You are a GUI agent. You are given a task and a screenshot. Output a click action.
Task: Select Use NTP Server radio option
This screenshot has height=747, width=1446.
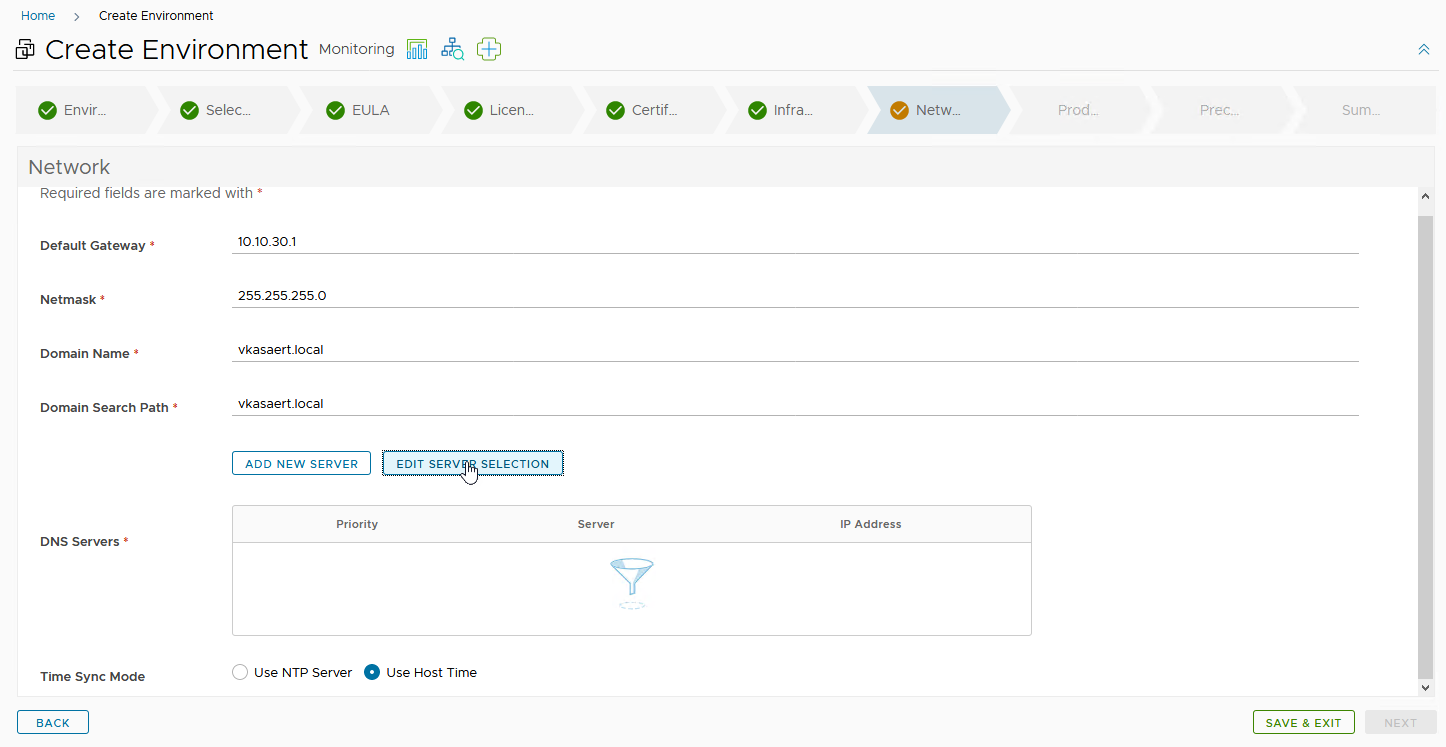pos(240,672)
